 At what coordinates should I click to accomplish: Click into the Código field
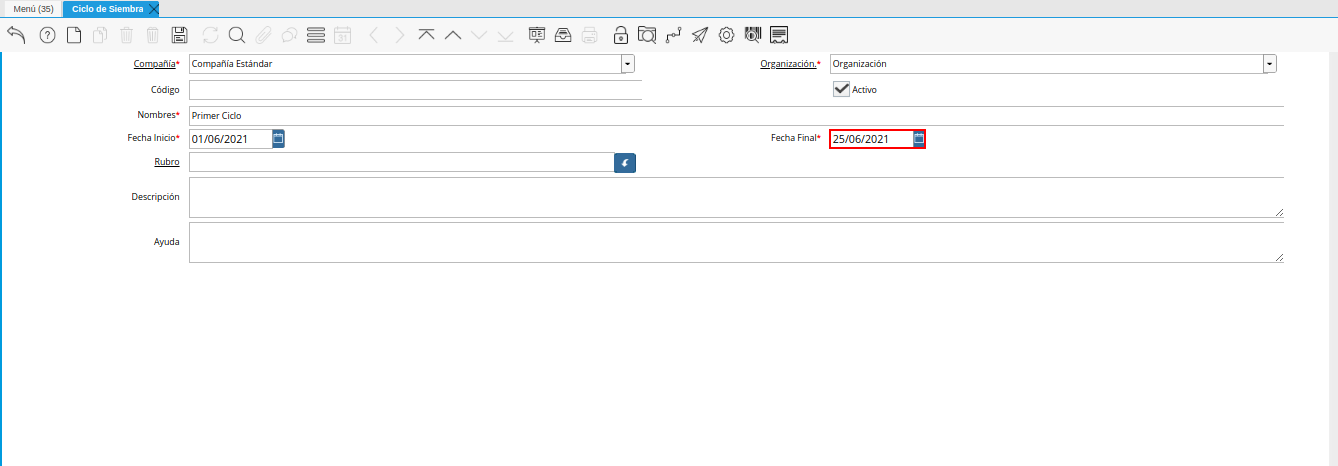click(415, 90)
